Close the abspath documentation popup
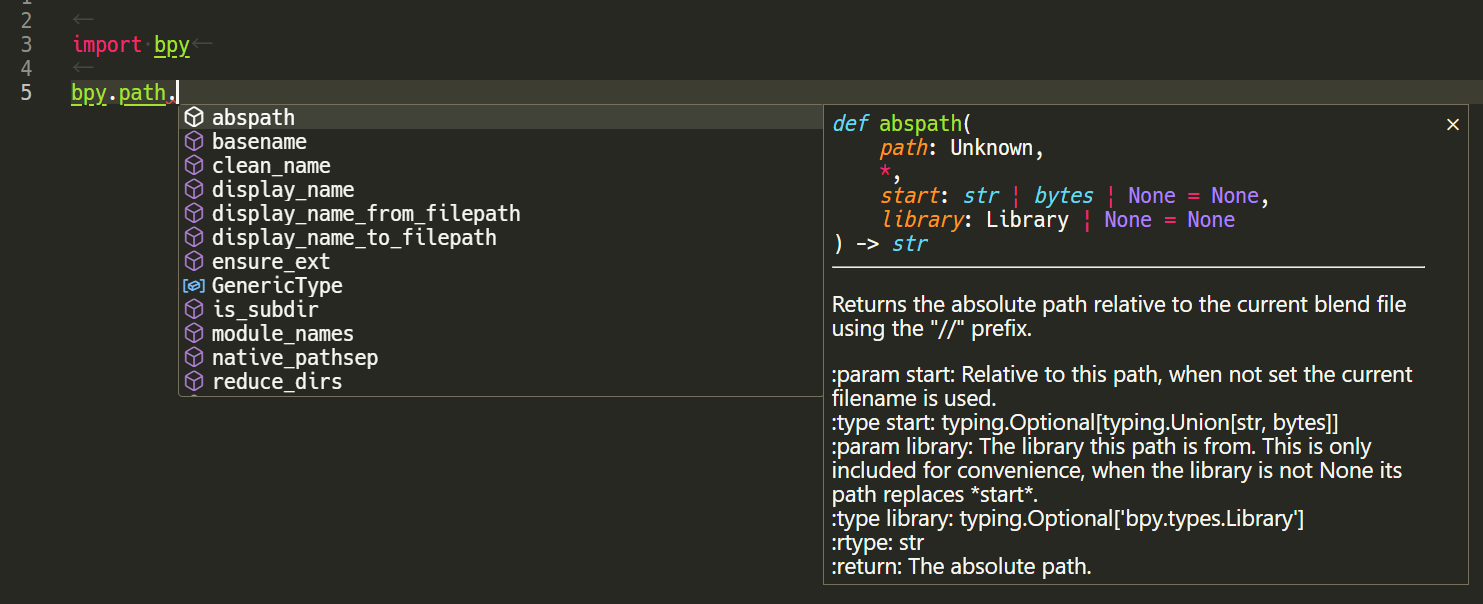The image size is (1483, 604). click(x=1452, y=124)
